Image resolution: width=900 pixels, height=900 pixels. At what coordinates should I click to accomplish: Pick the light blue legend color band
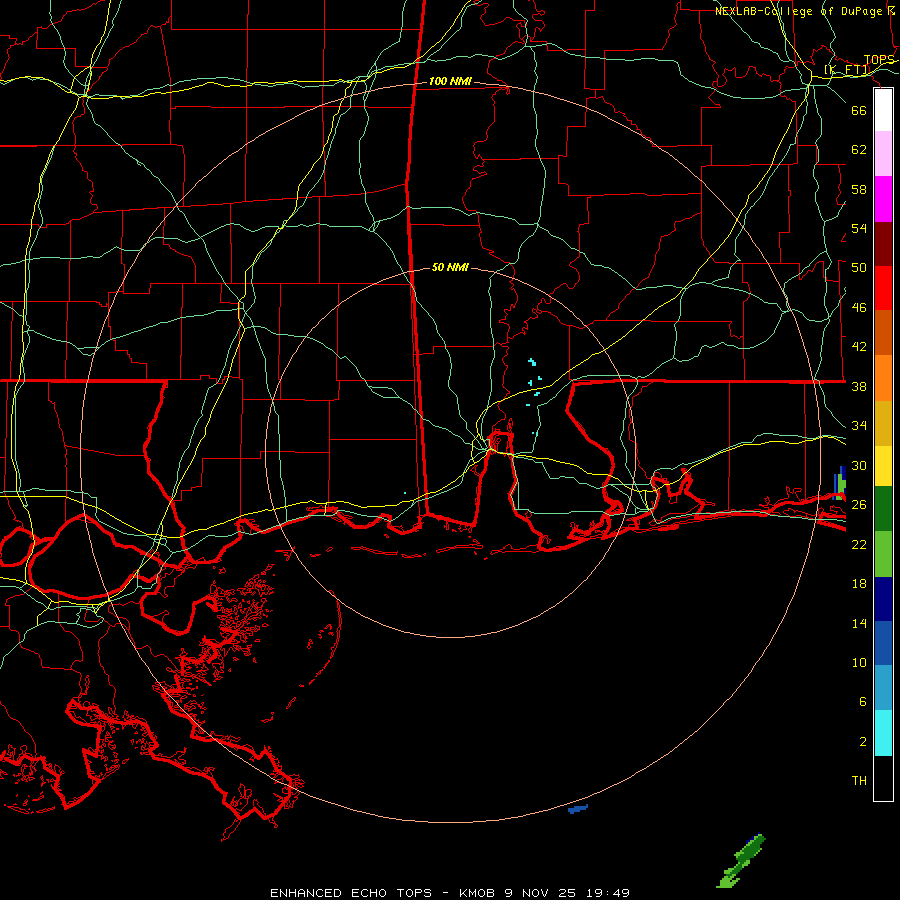883,688
